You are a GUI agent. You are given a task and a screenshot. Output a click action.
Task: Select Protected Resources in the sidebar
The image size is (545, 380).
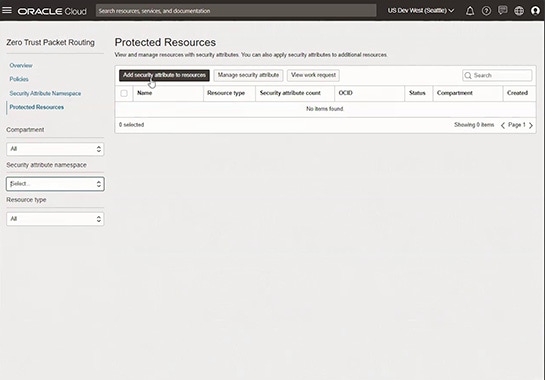pyautogui.click(x=36, y=107)
